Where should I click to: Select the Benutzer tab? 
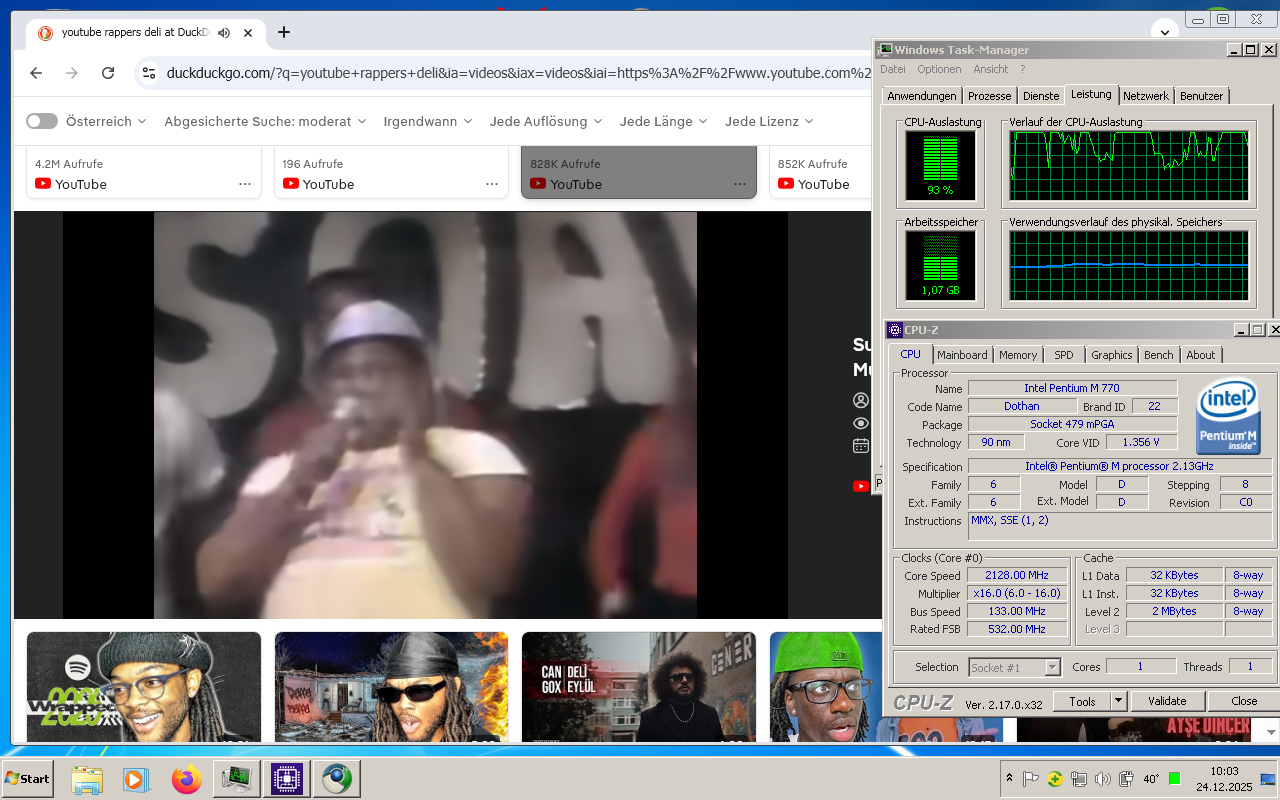pyautogui.click(x=1201, y=96)
